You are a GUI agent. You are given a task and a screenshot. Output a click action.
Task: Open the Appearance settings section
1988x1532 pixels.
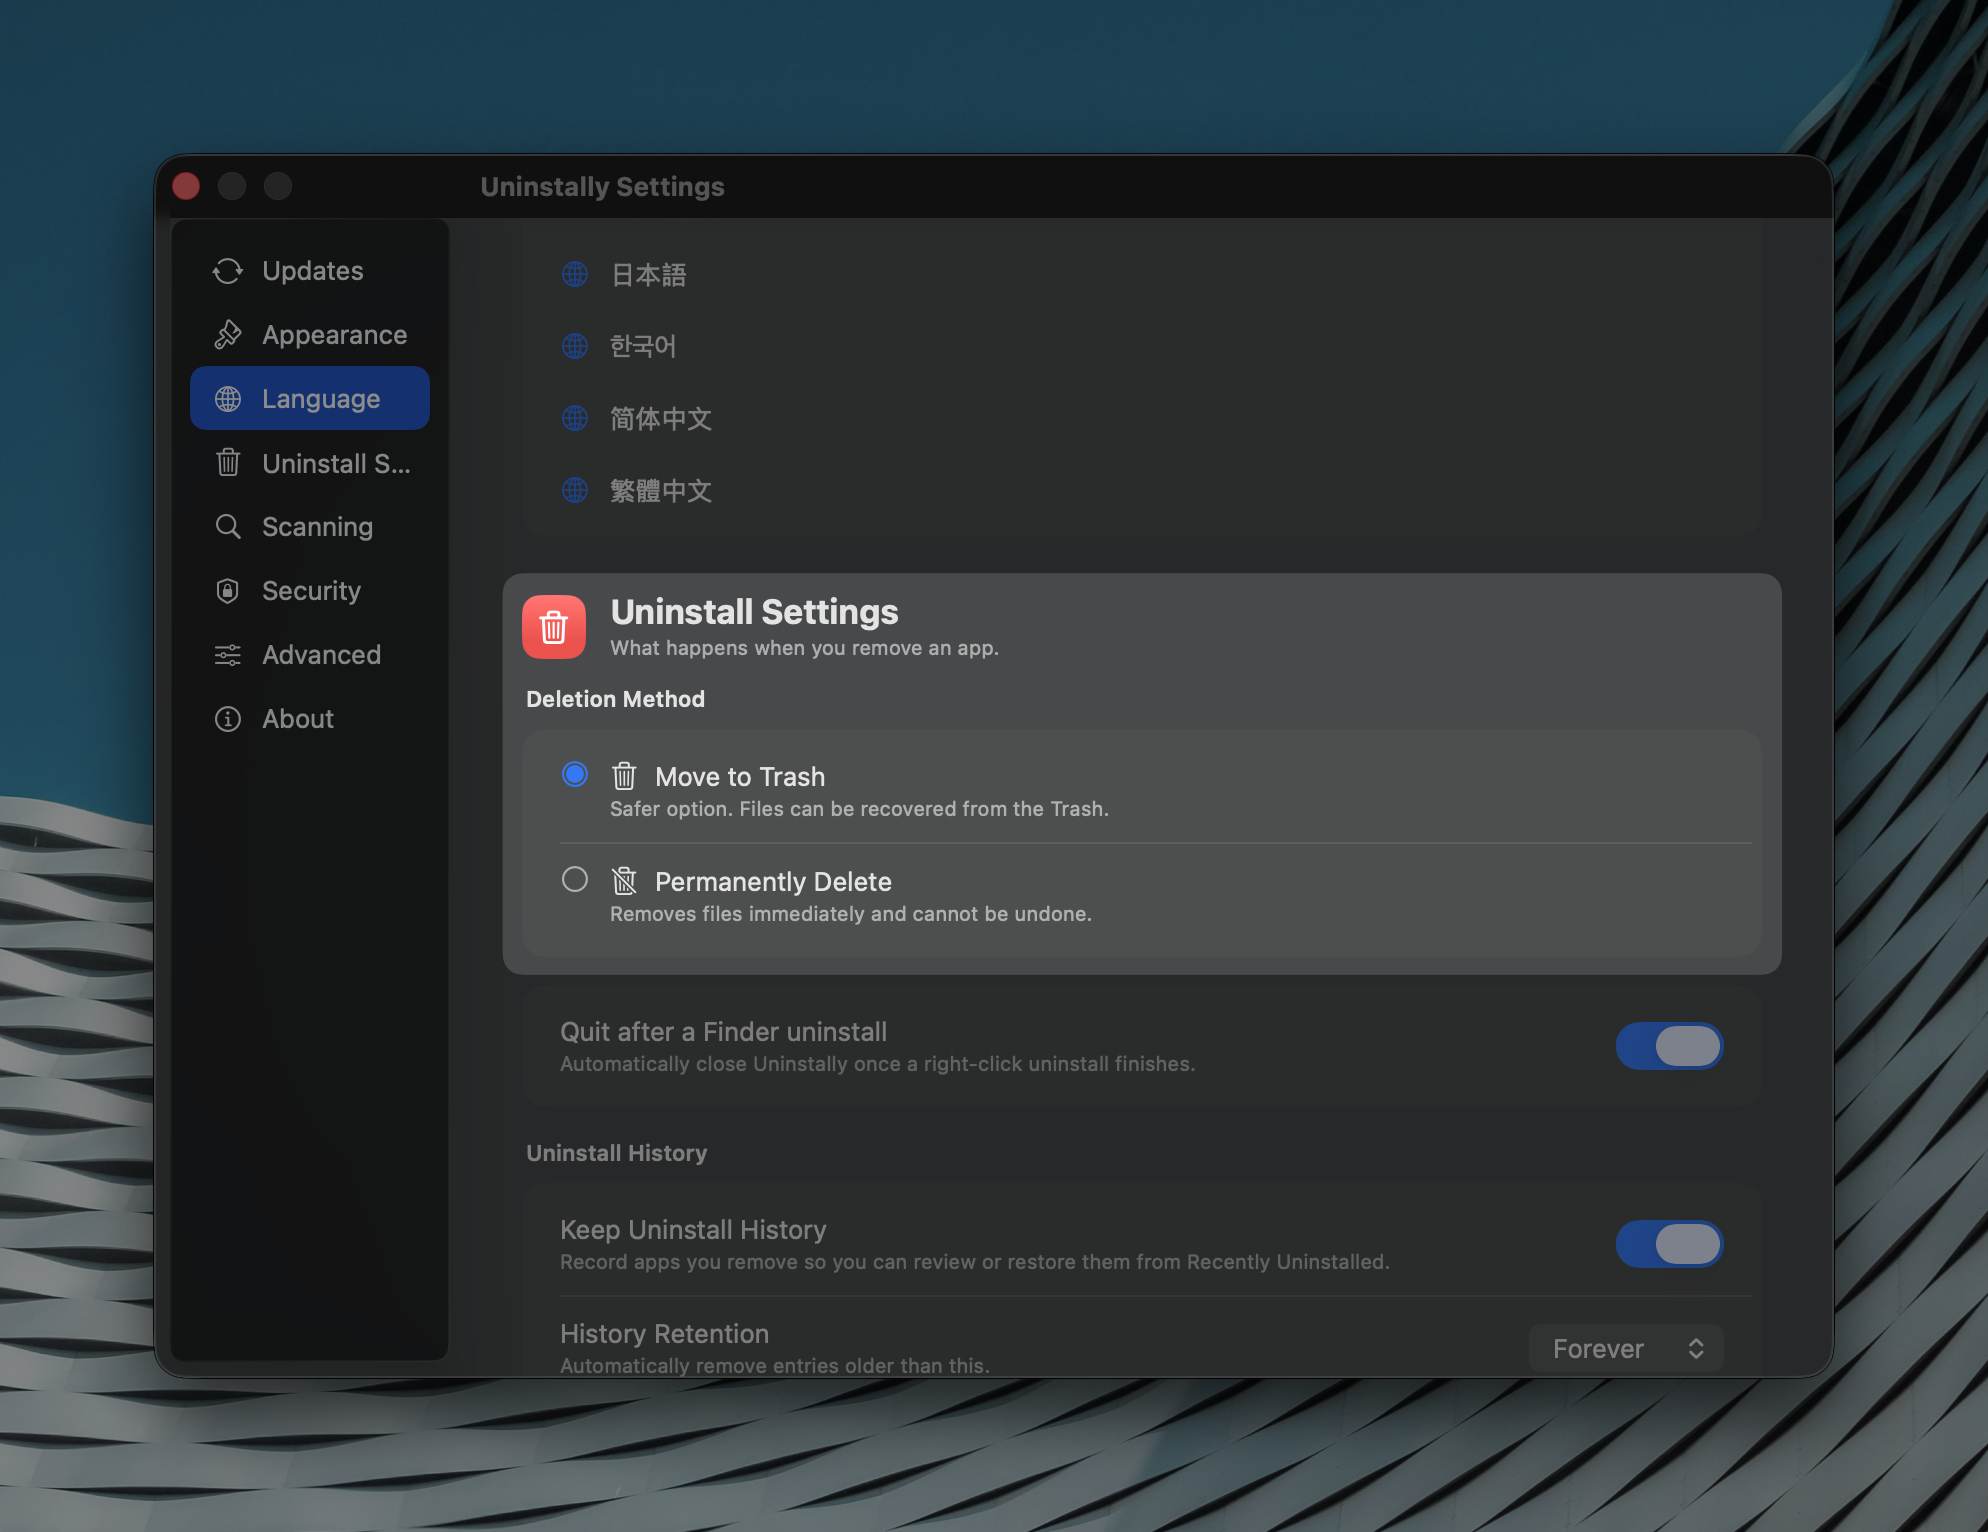[310, 335]
